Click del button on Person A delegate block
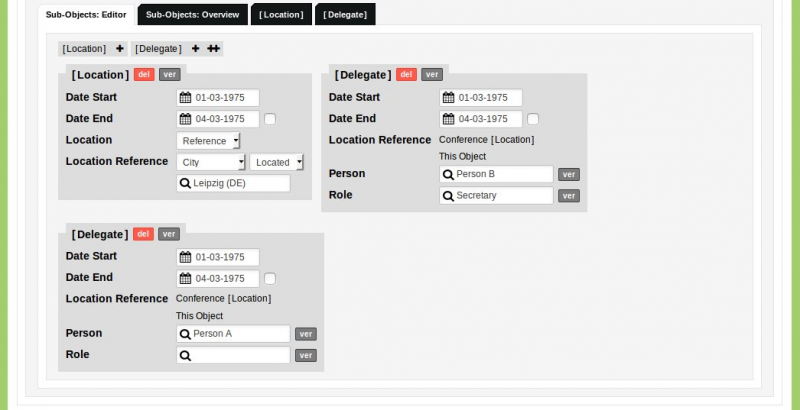Screen dimensions: 800x410 tap(144, 234)
